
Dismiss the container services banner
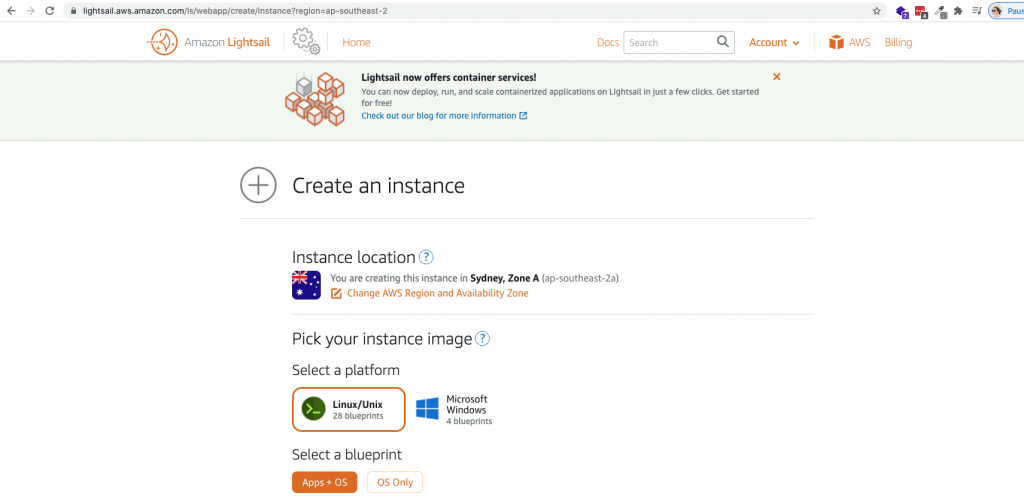coord(777,77)
